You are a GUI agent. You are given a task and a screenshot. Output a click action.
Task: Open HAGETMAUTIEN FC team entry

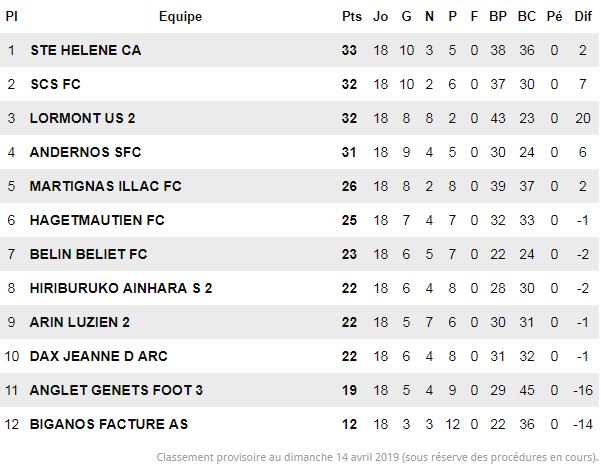[x=97, y=220]
